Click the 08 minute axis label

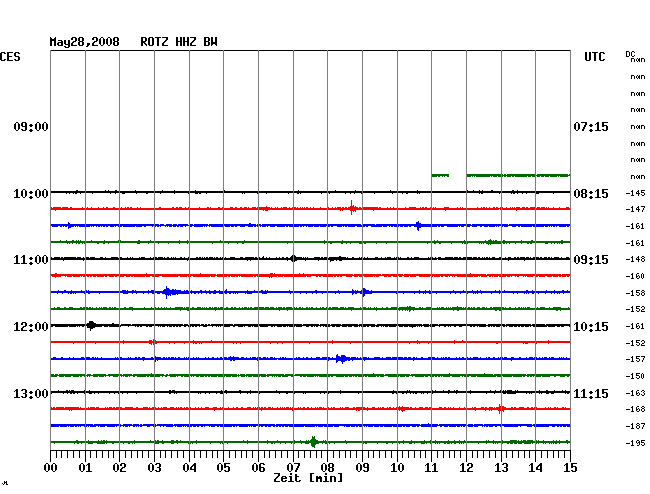pyautogui.click(x=327, y=468)
